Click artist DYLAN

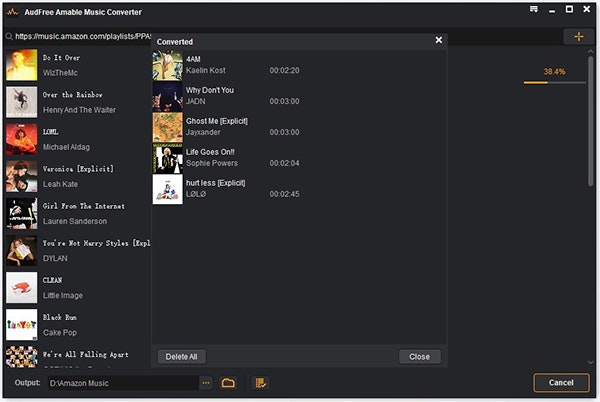(x=55, y=259)
